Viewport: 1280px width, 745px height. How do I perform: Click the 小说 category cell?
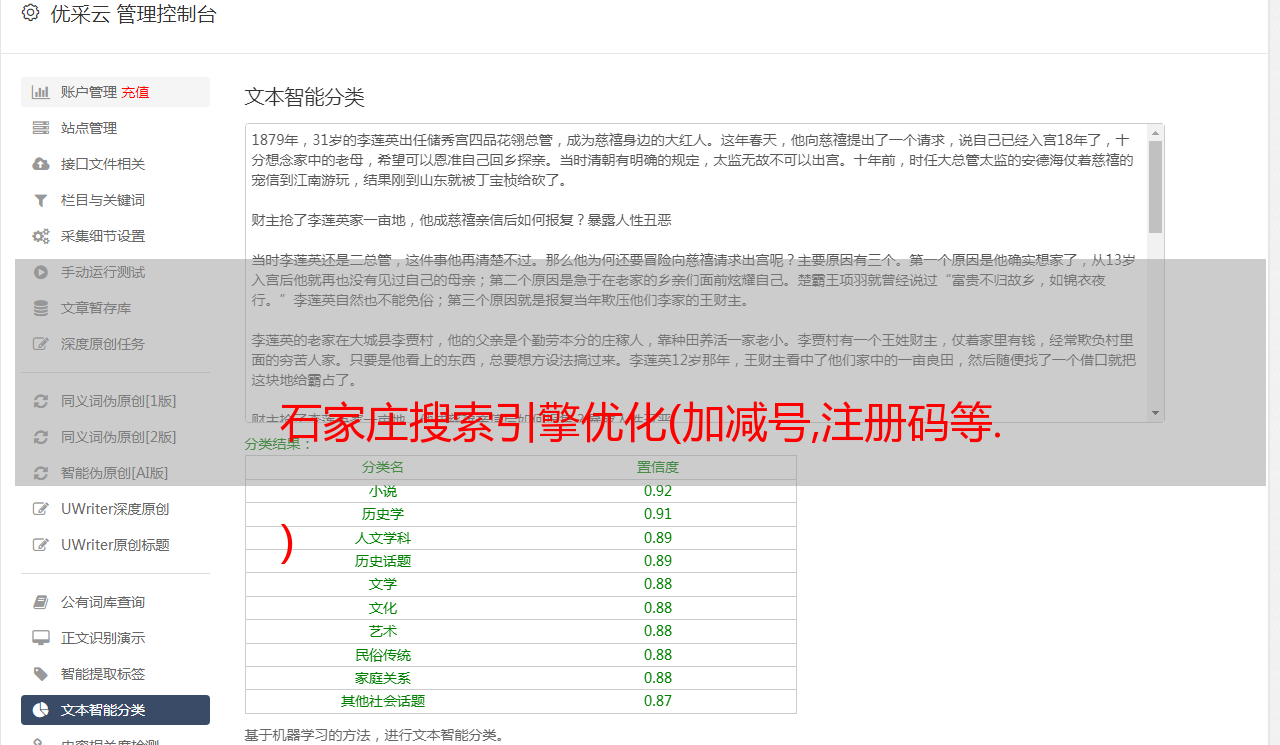383,491
